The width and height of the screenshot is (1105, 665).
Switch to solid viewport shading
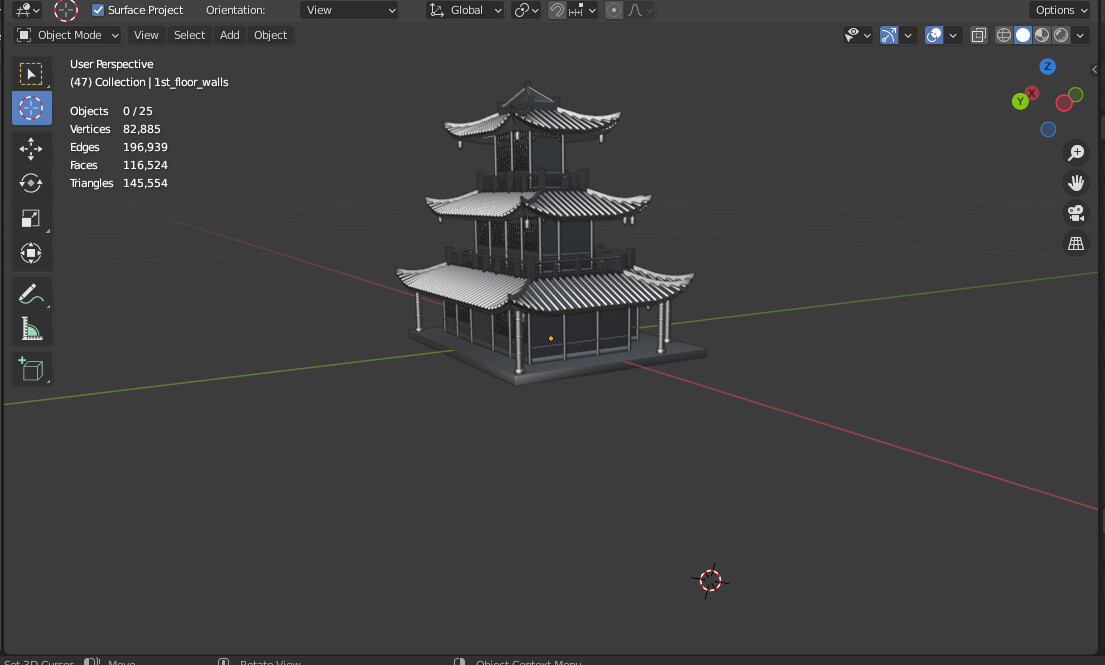[x=1023, y=35]
